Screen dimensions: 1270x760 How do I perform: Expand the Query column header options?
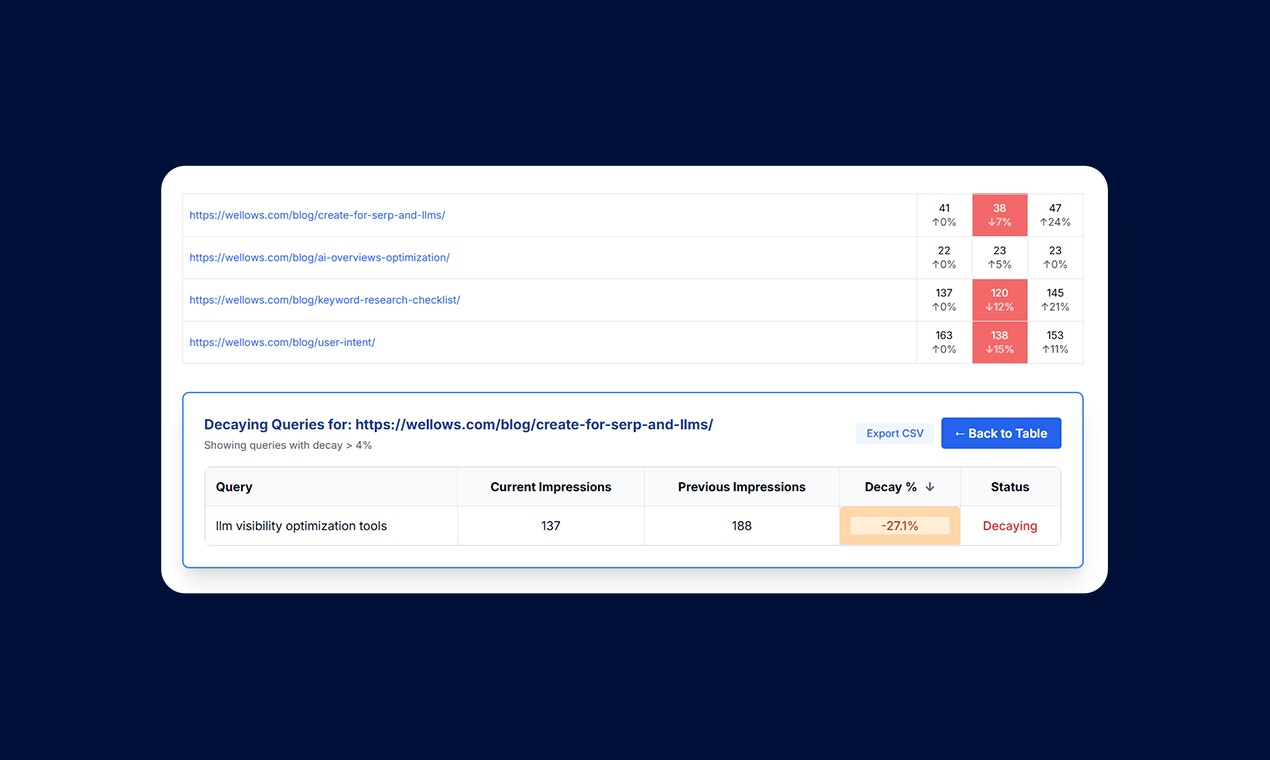point(234,487)
